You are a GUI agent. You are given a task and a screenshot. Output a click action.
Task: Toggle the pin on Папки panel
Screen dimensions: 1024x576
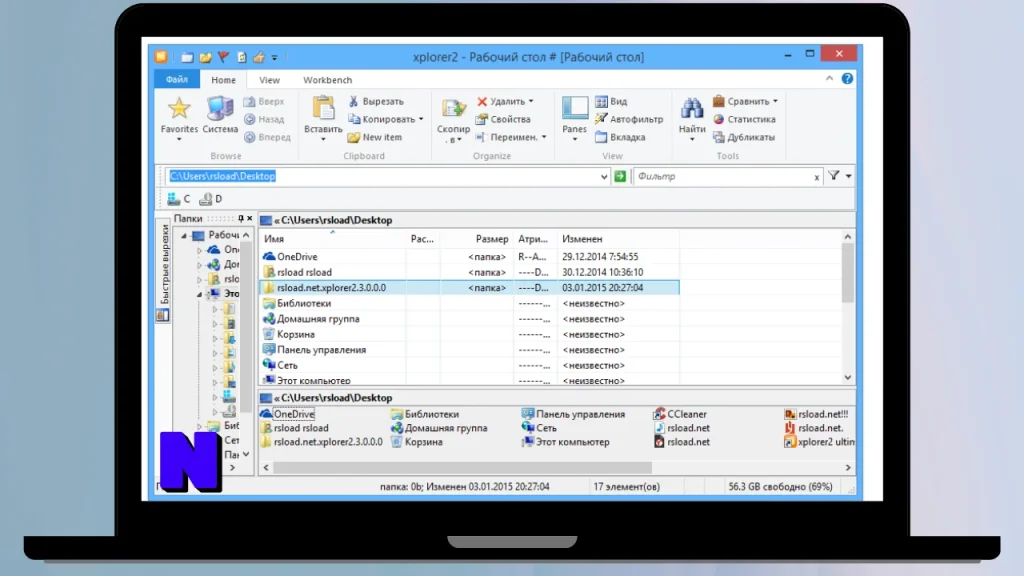tap(240, 219)
